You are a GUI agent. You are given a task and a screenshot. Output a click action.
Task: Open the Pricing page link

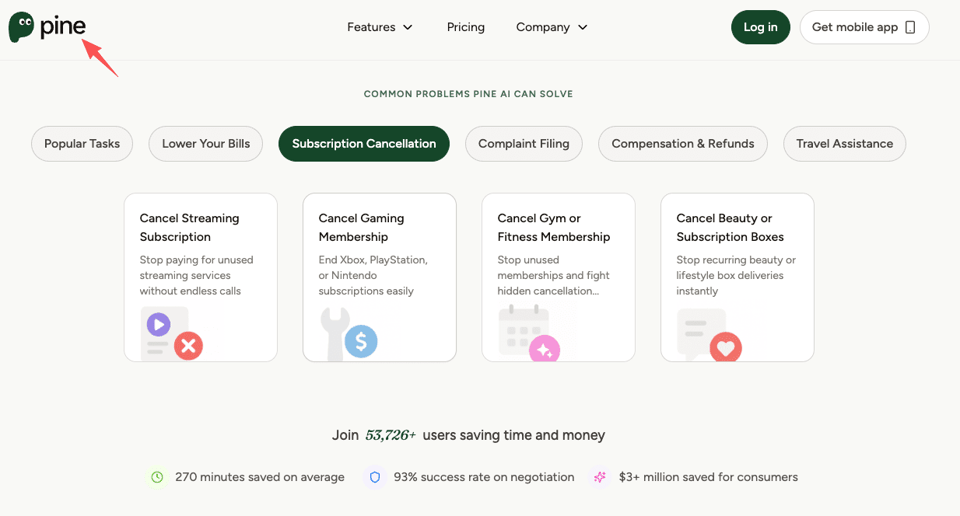tap(465, 27)
